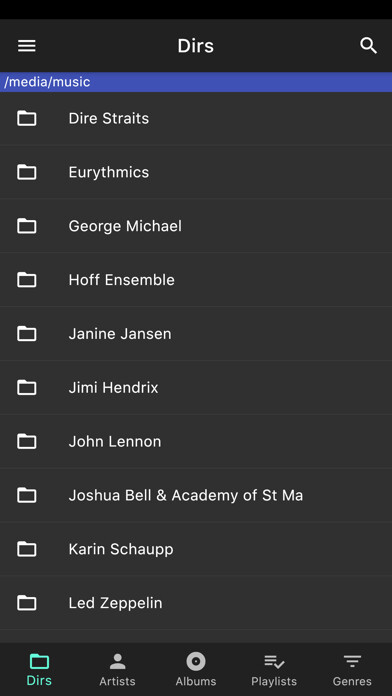The width and height of the screenshot is (392, 696).
Task: Switch to the Artists tab
Action: pos(117,670)
